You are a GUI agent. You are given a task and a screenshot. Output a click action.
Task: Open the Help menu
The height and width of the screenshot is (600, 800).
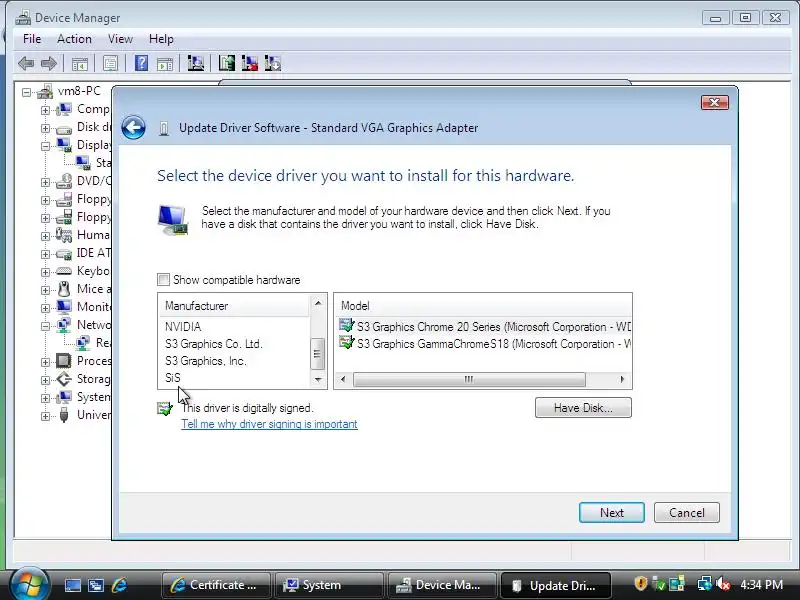161,39
